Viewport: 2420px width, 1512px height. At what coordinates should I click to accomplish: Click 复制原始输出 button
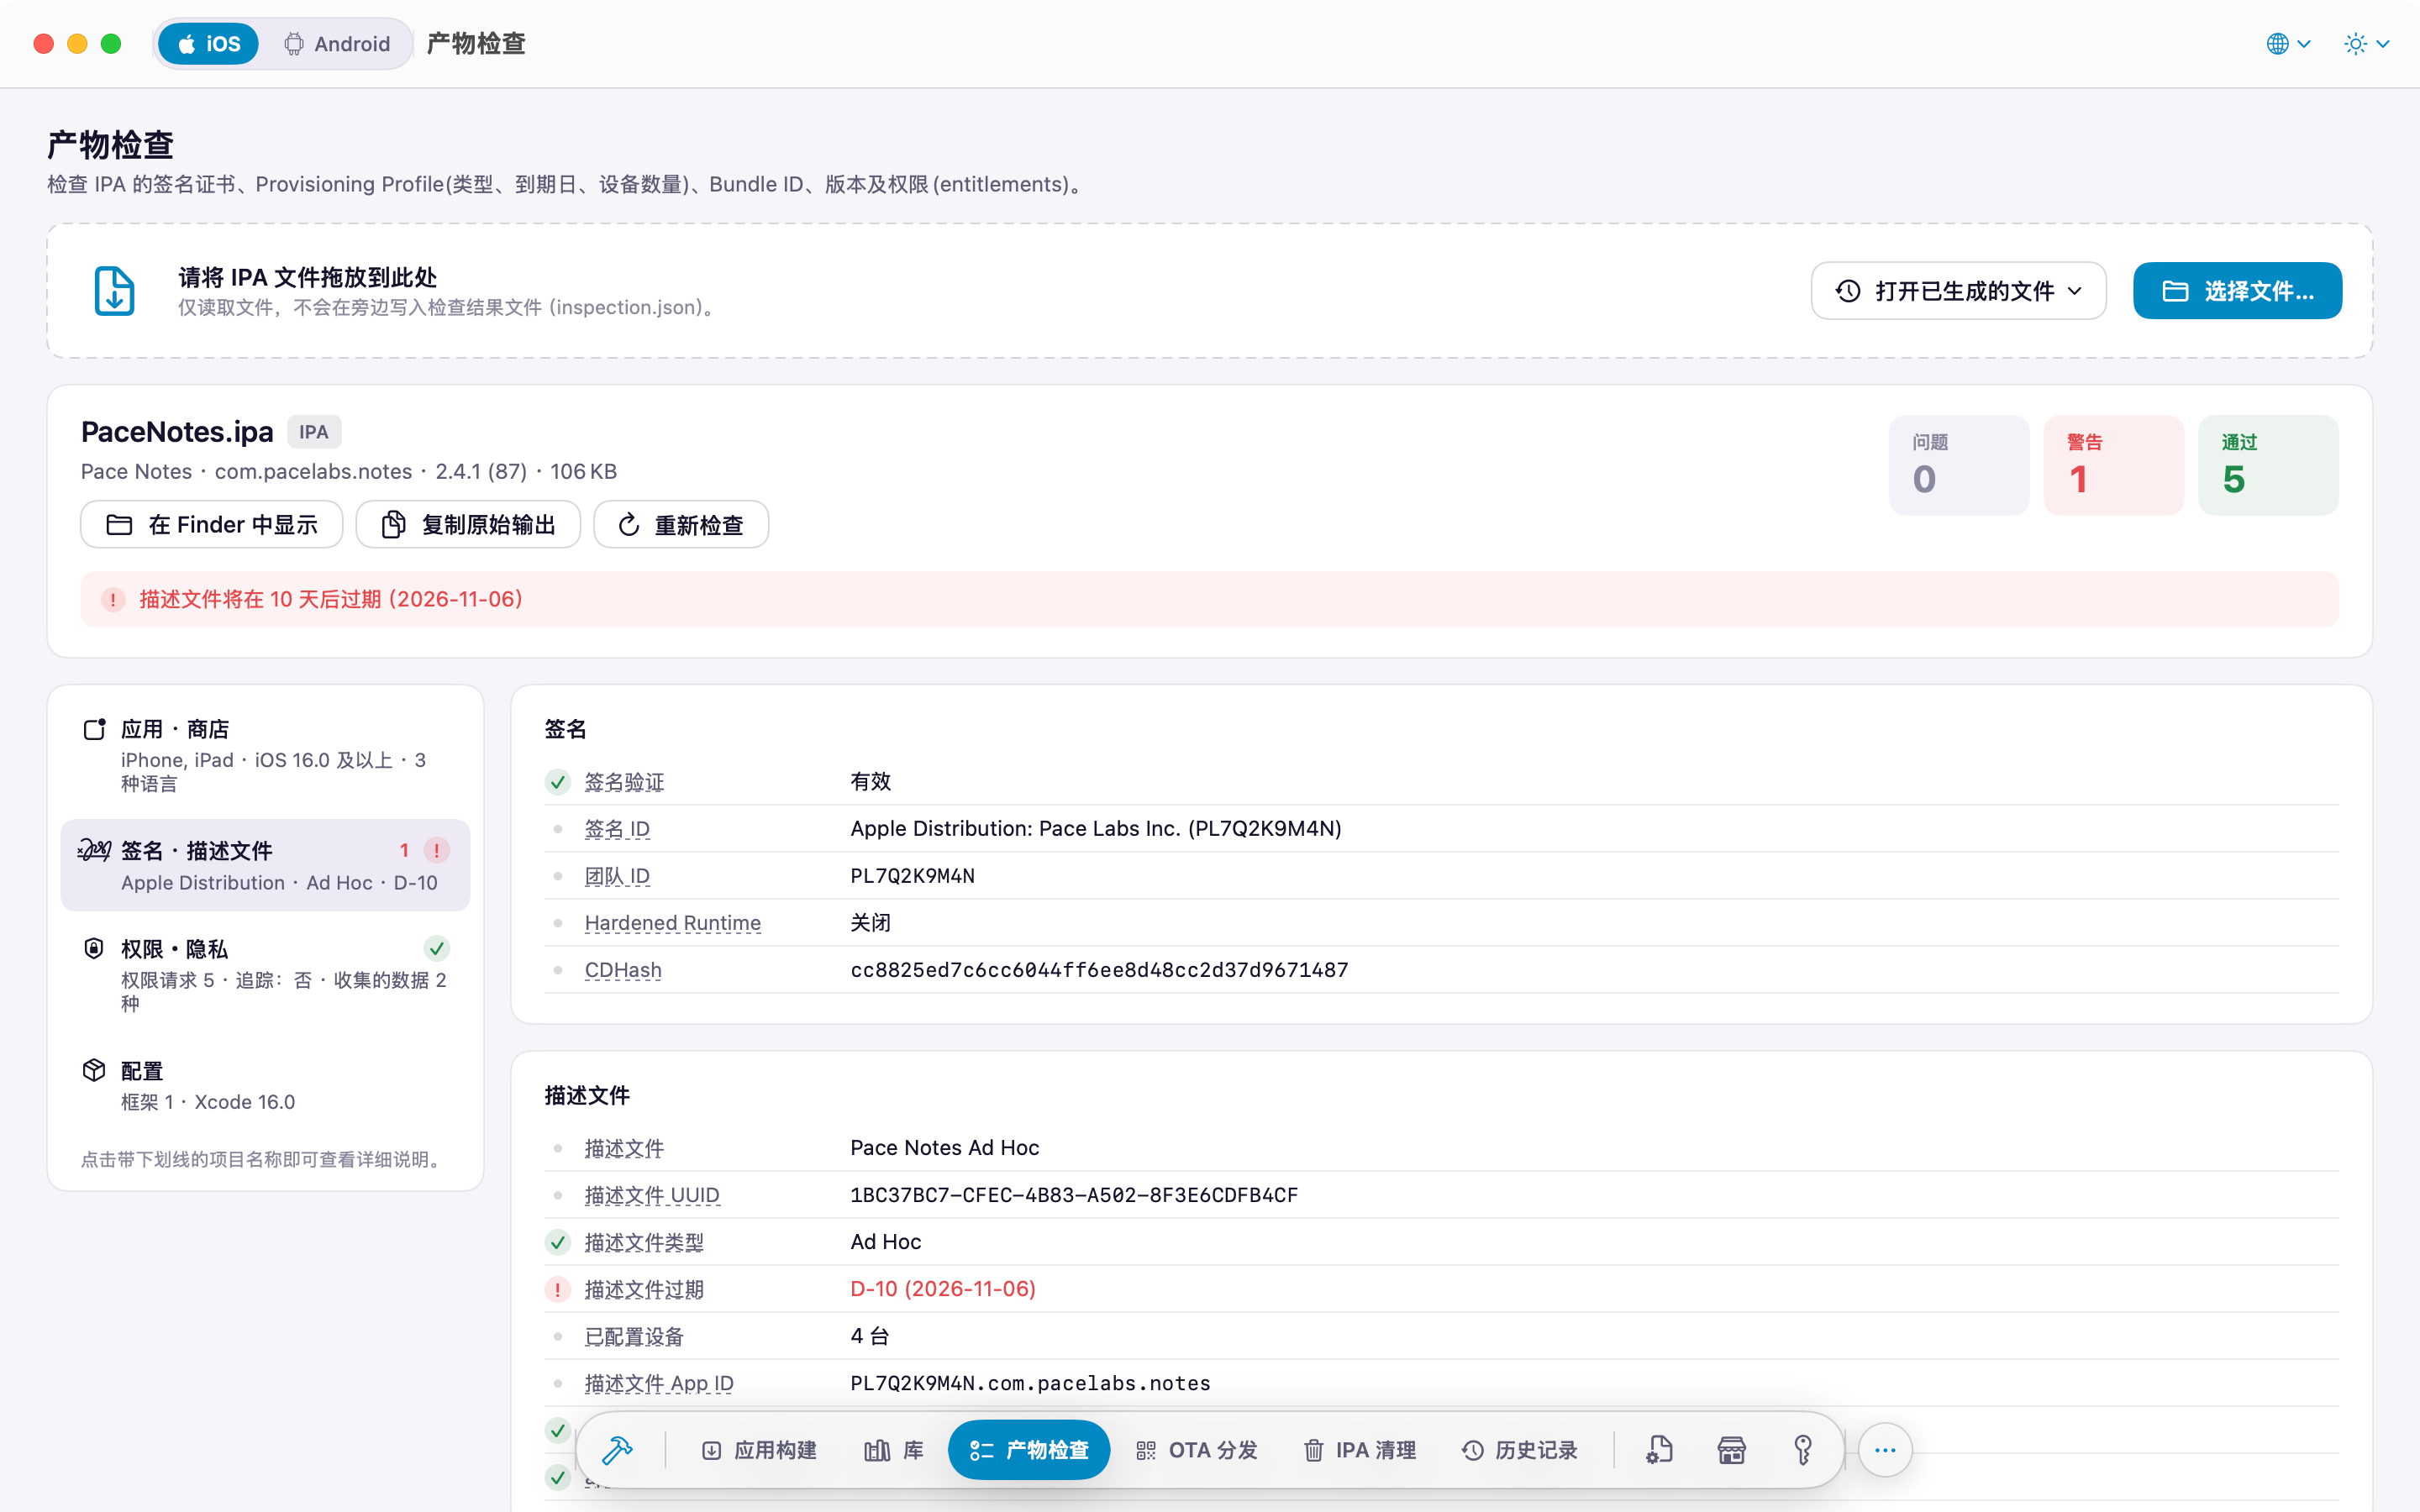pyautogui.click(x=468, y=525)
